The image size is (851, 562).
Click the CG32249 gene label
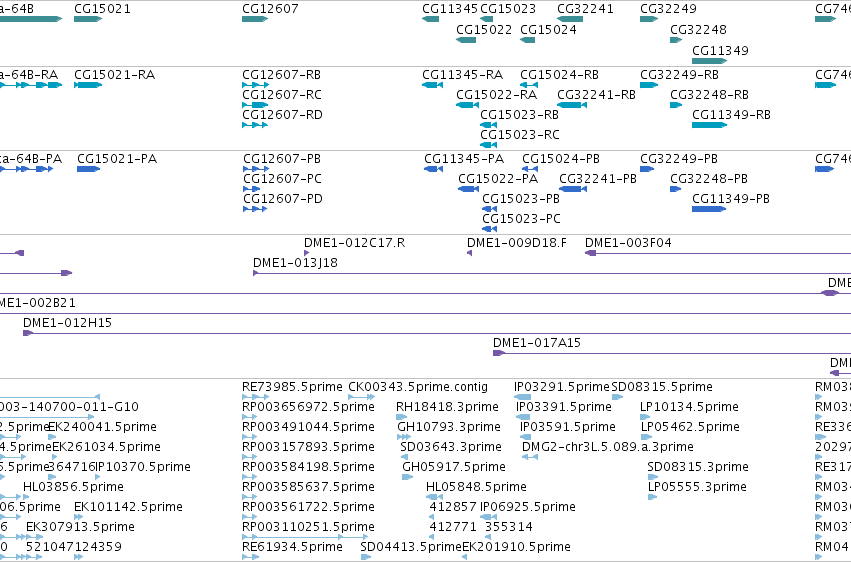[668, 9]
